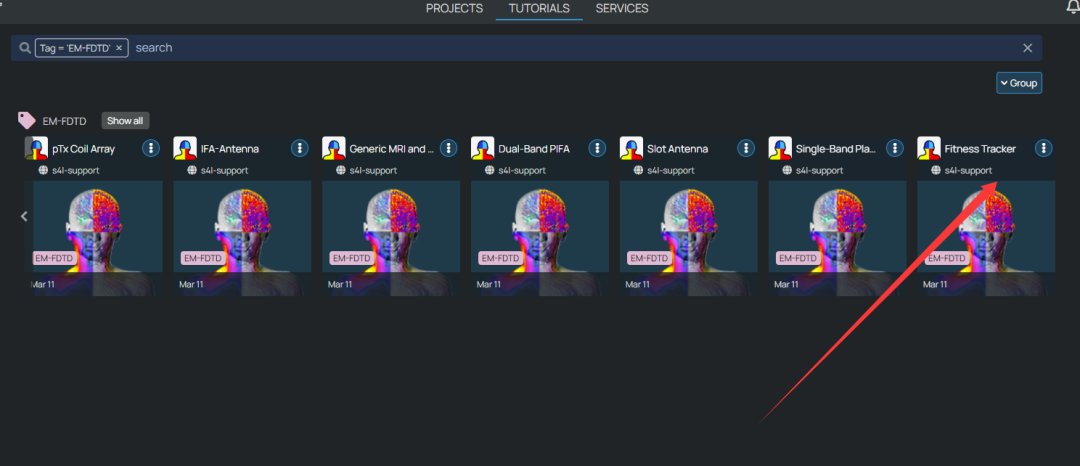Open the Fitness Tracker three-dot menu
Image resolution: width=1080 pixels, height=466 pixels.
click(x=1043, y=148)
